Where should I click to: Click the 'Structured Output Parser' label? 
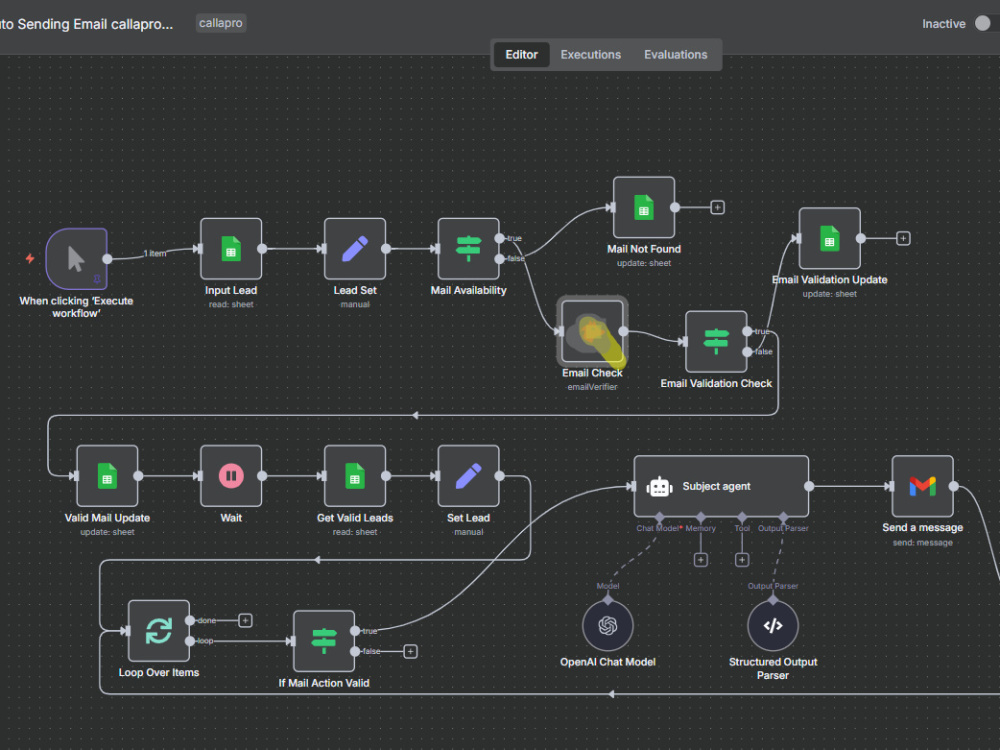(773, 668)
